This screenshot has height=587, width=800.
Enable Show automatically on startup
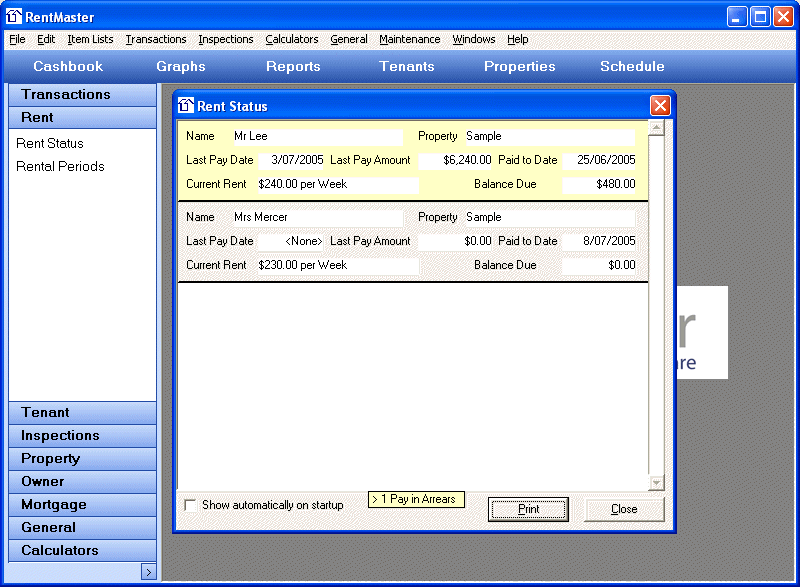click(x=190, y=505)
